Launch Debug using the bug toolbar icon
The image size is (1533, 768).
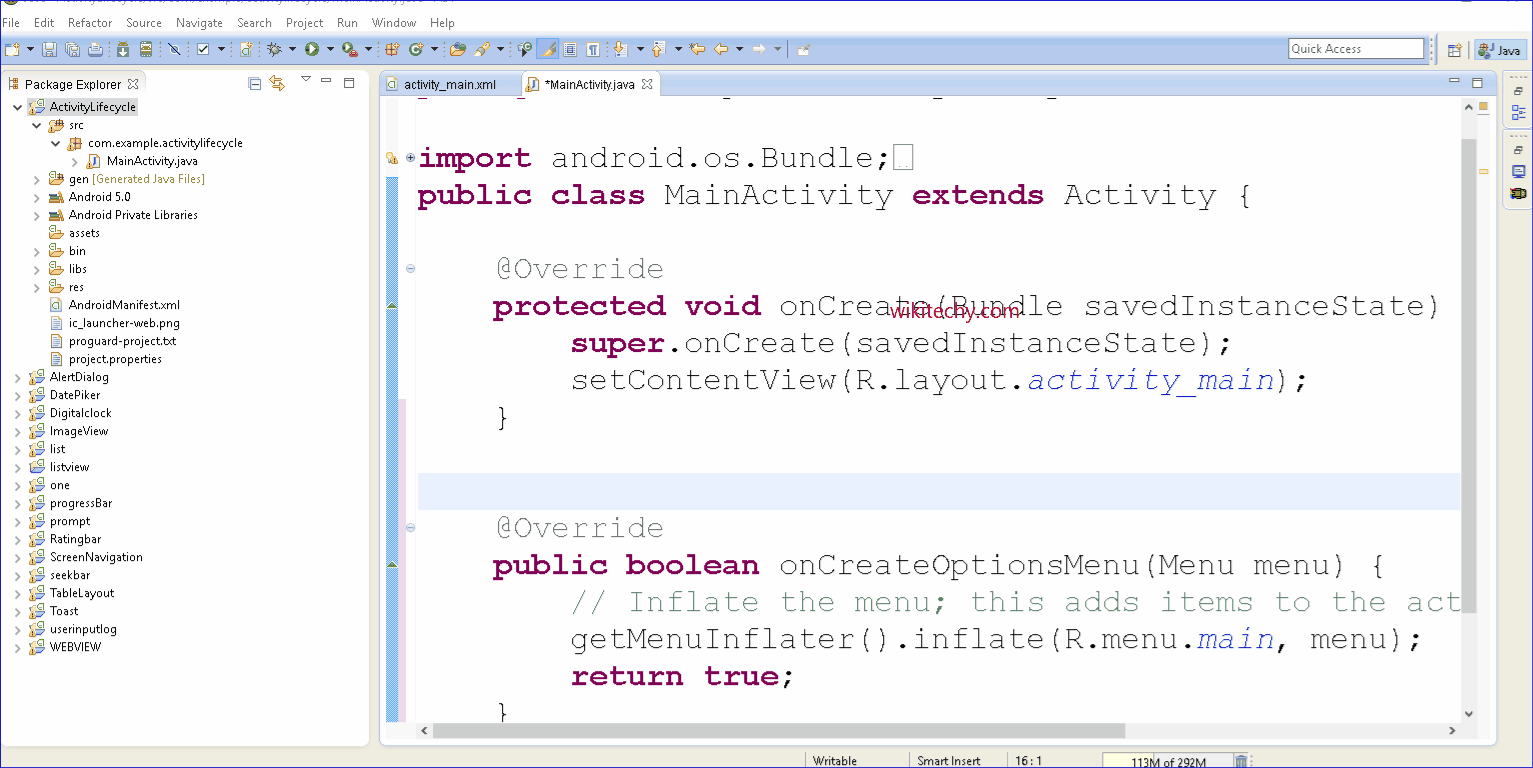click(x=275, y=48)
